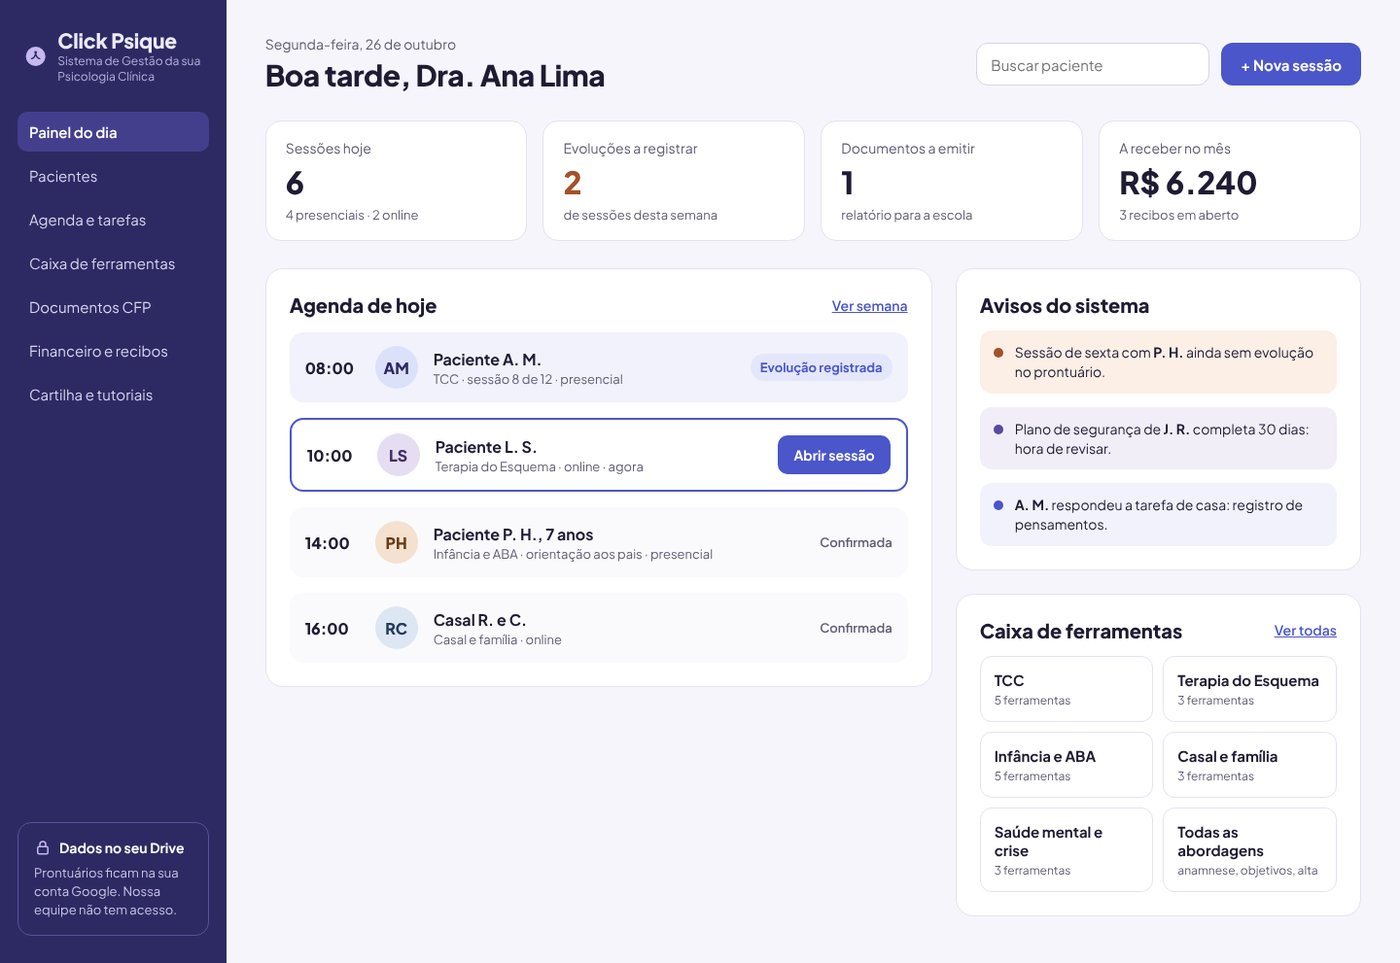Follow the Ver todas link
Screen dimensions: 1400x963
click(1305, 631)
